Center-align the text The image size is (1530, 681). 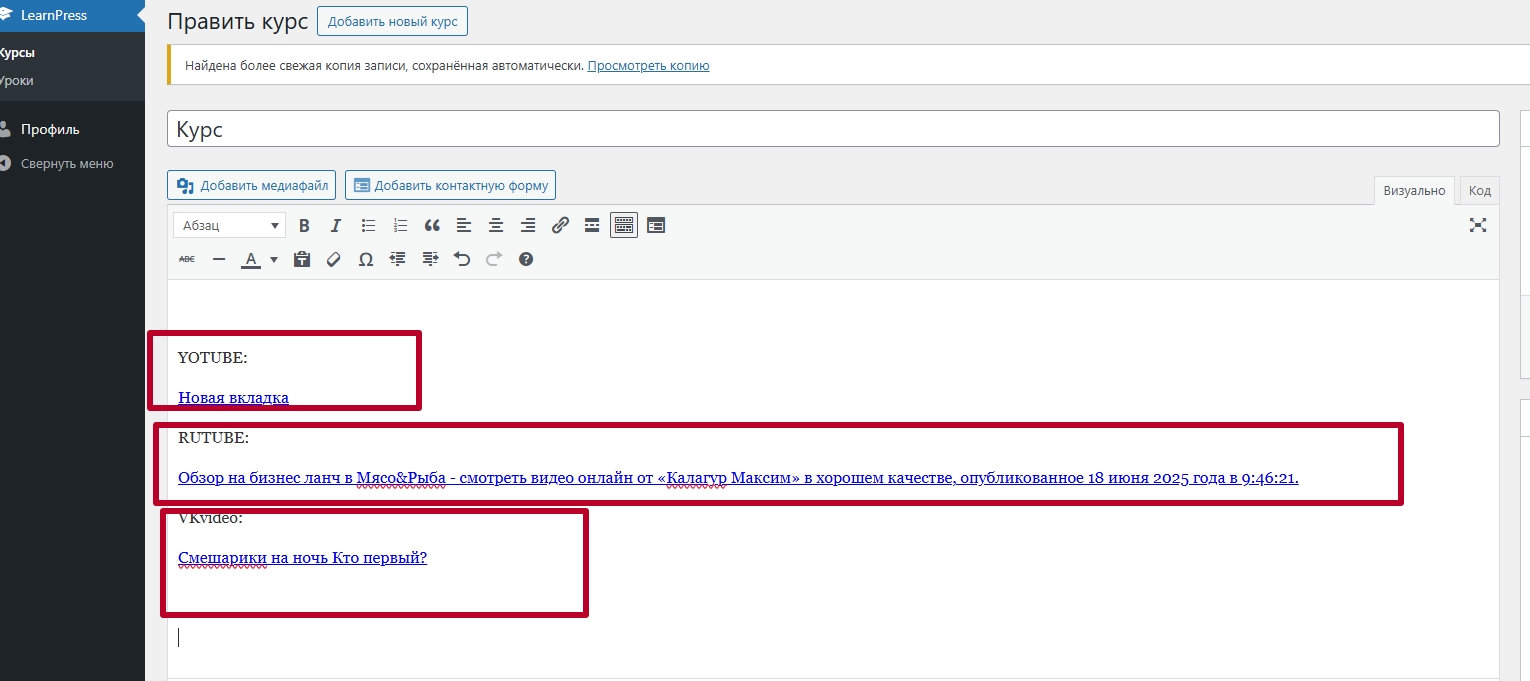496,226
